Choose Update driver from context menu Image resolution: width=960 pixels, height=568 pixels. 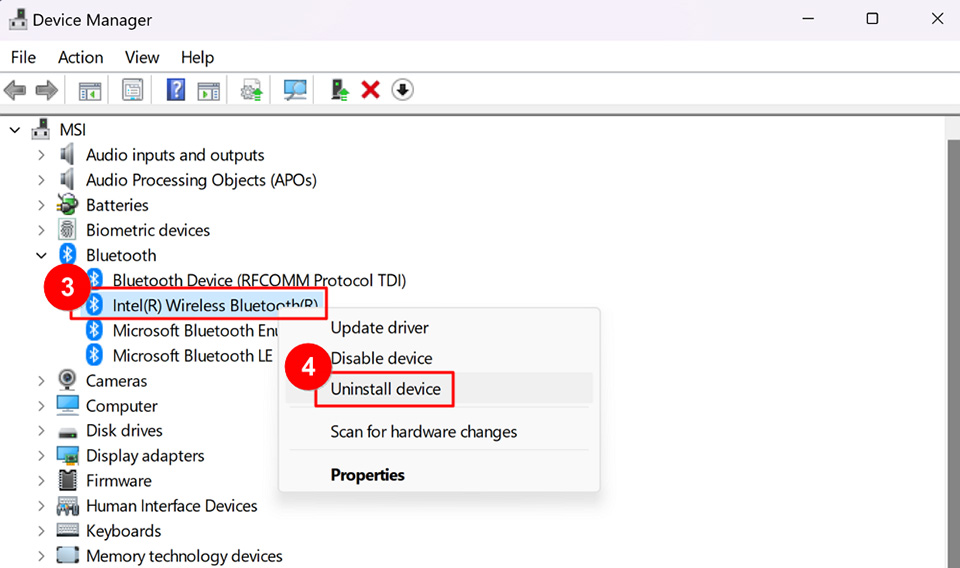[x=439, y=327]
